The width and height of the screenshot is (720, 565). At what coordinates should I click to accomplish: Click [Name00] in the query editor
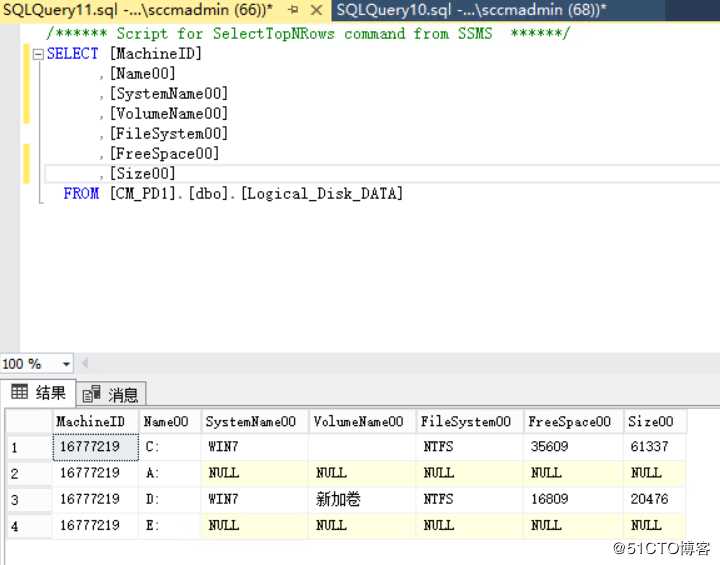[142, 73]
